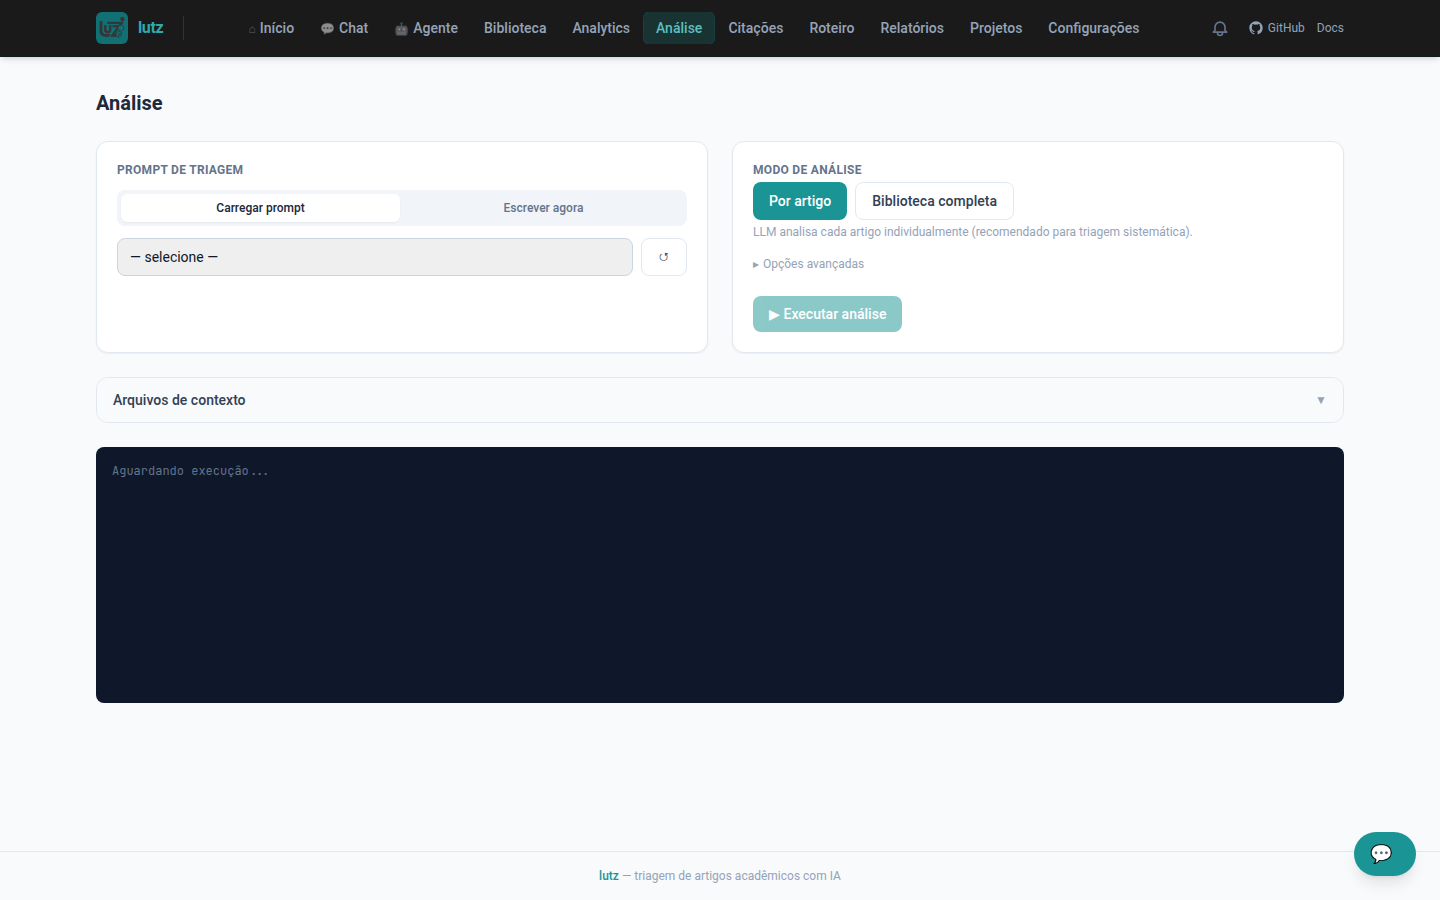
Task: Open the Relatórios tab
Action: 912,28
